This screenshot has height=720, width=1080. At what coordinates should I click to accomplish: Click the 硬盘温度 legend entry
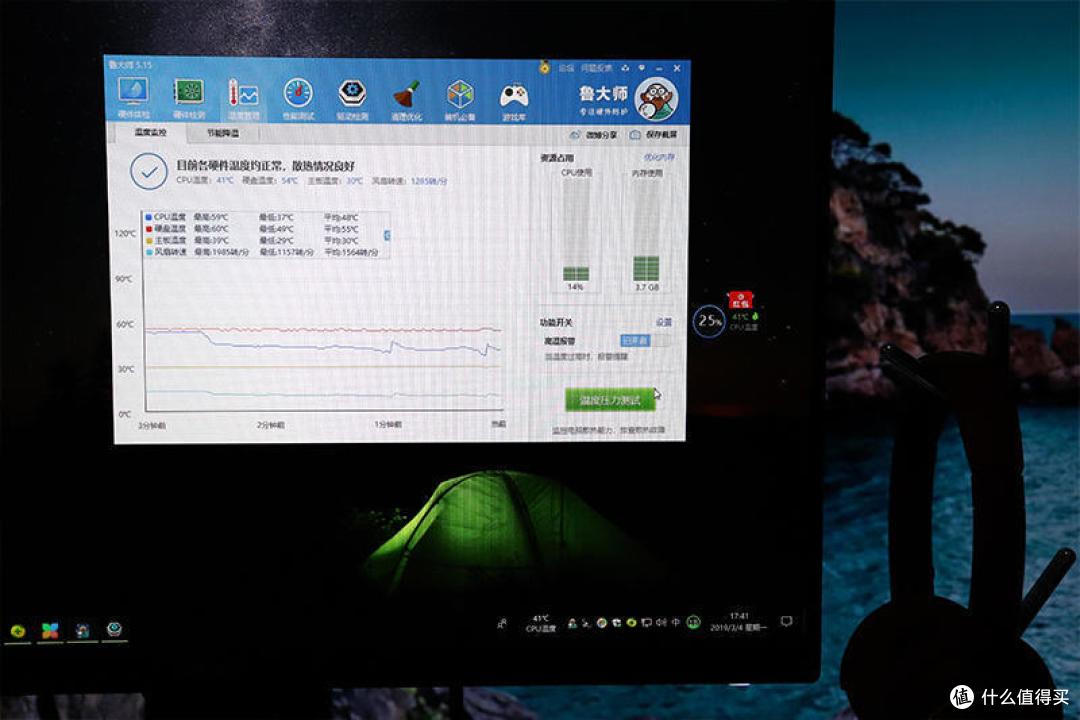point(166,229)
